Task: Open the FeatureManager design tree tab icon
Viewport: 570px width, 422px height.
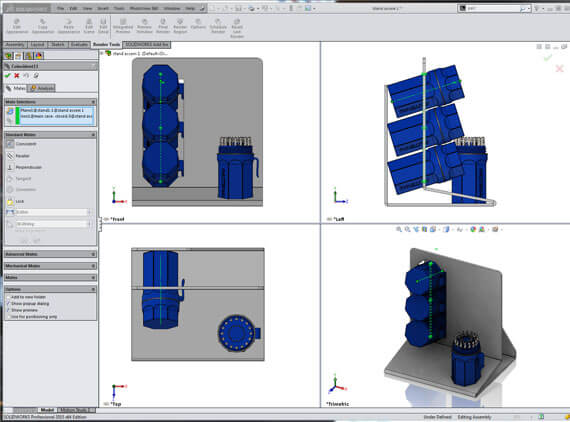Action: click(8, 56)
